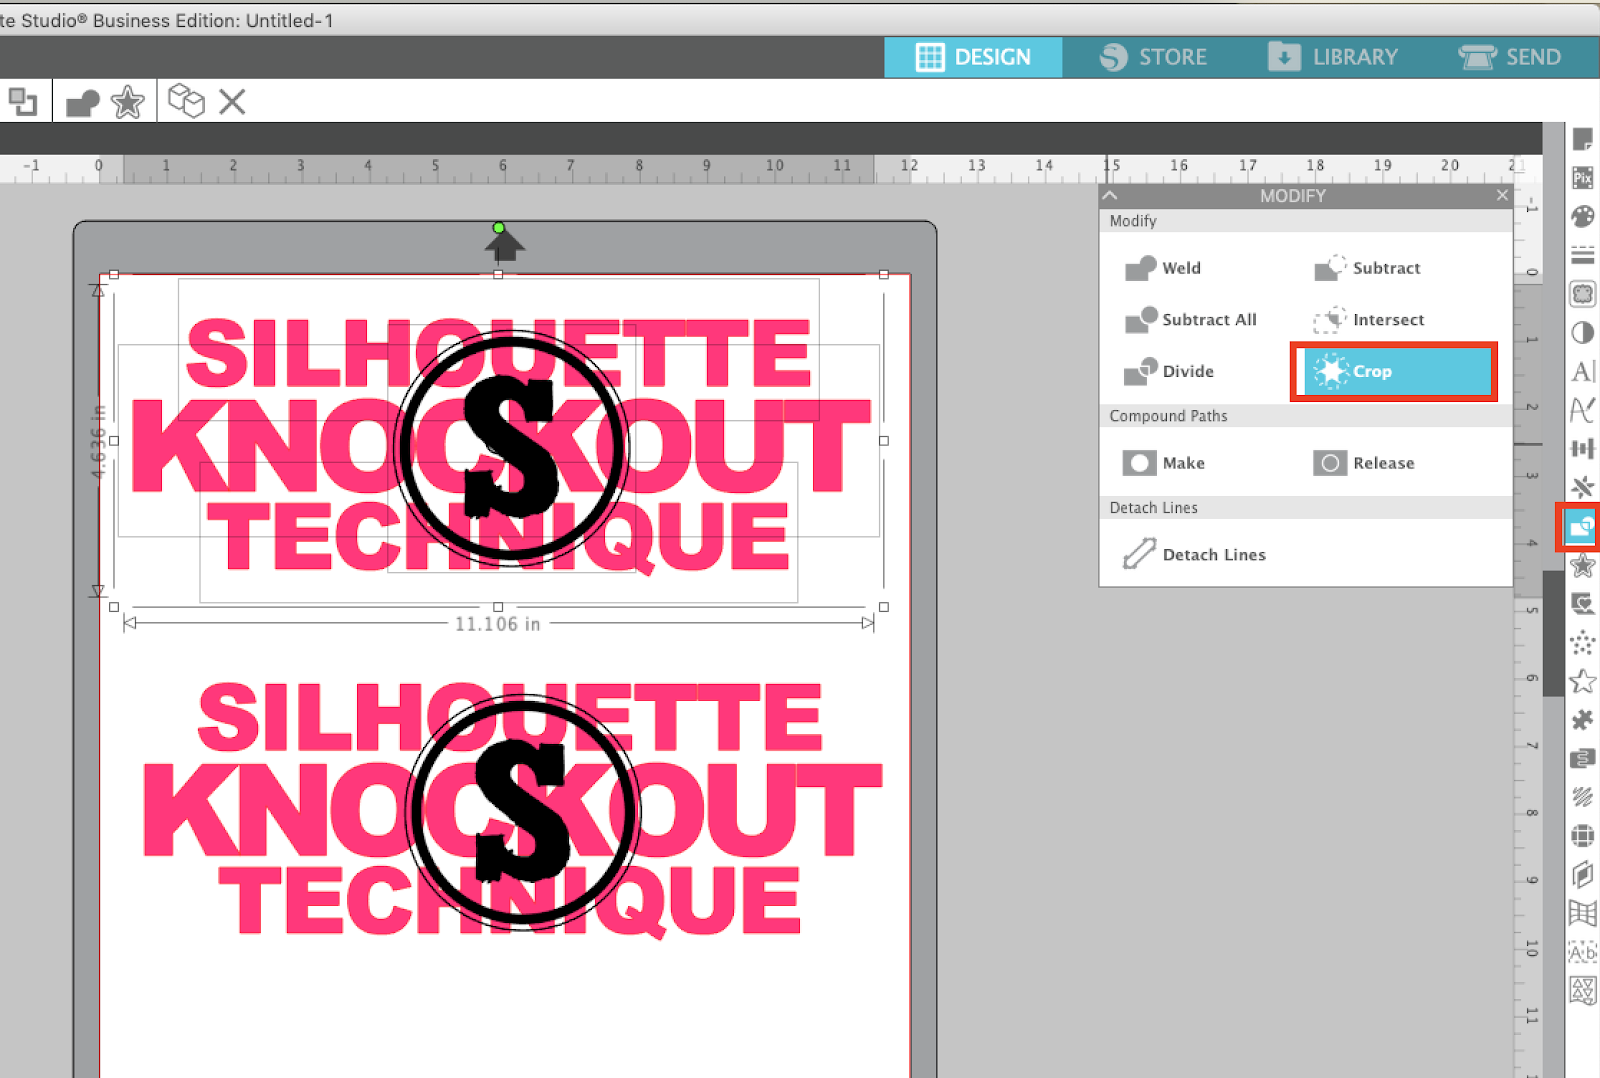Switch to the LIBRARY tab
The width and height of the screenshot is (1600, 1078).
(1337, 57)
